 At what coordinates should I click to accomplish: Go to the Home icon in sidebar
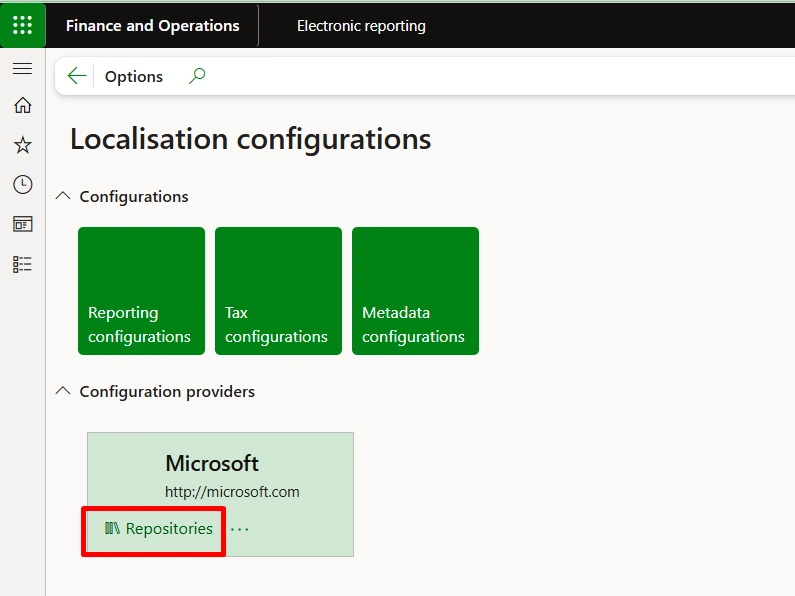(x=22, y=105)
